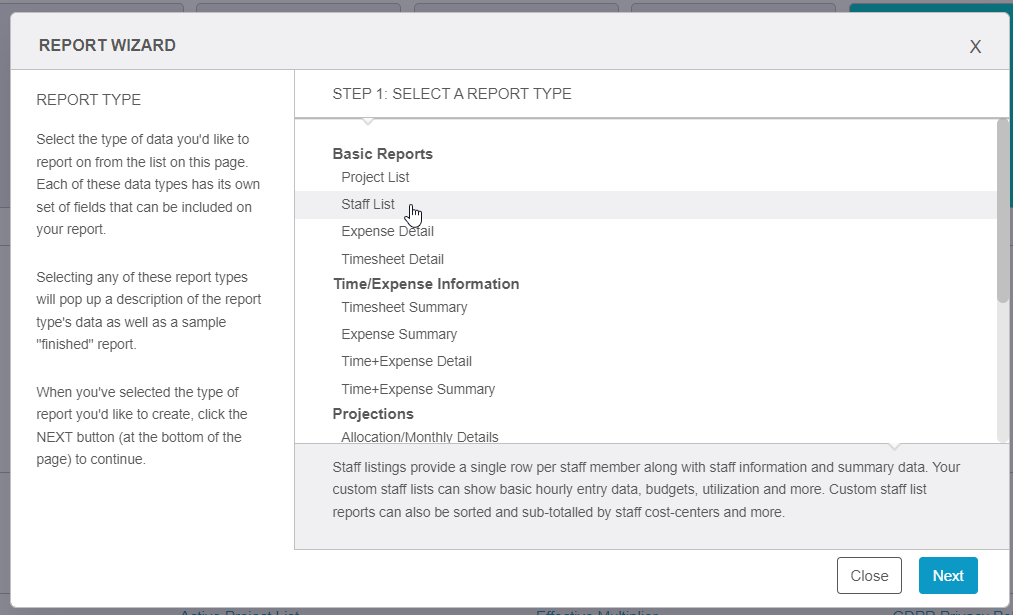Choose Staff List under Basic Reports
The image size is (1013, 615).
(x=368, y=204)
